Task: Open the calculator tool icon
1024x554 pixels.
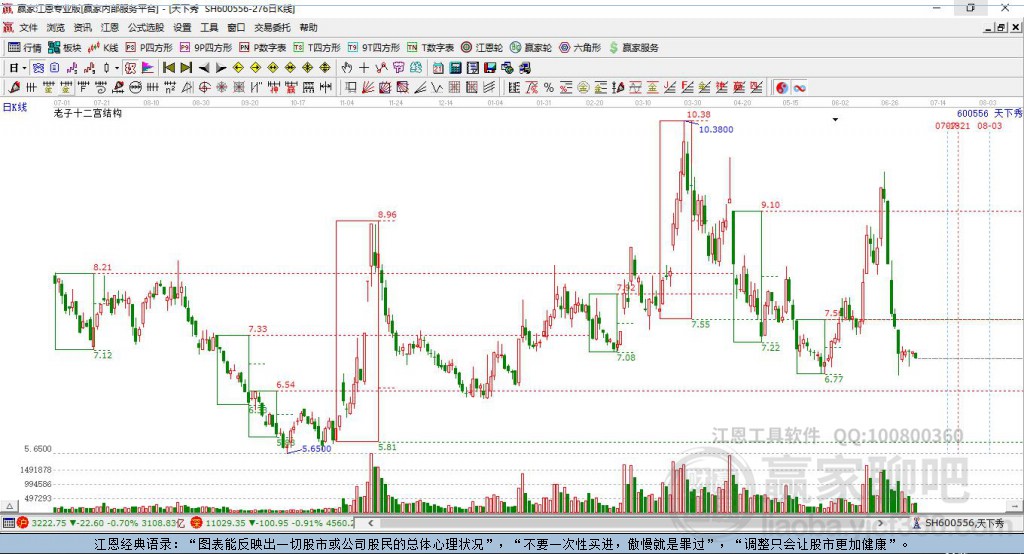Action: pos(455,68)
